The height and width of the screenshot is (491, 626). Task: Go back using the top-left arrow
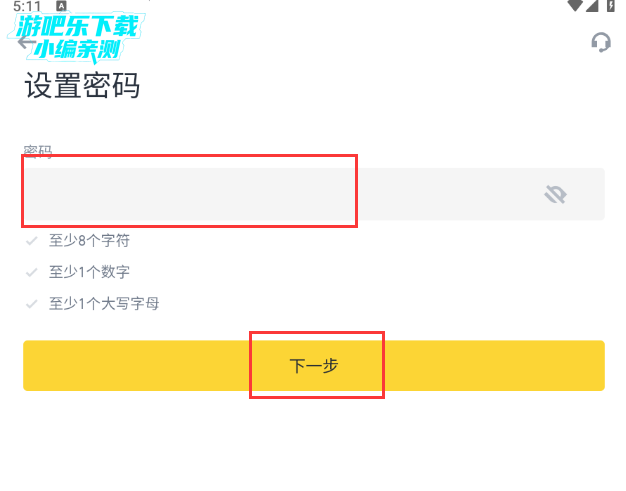pos(26,42)
